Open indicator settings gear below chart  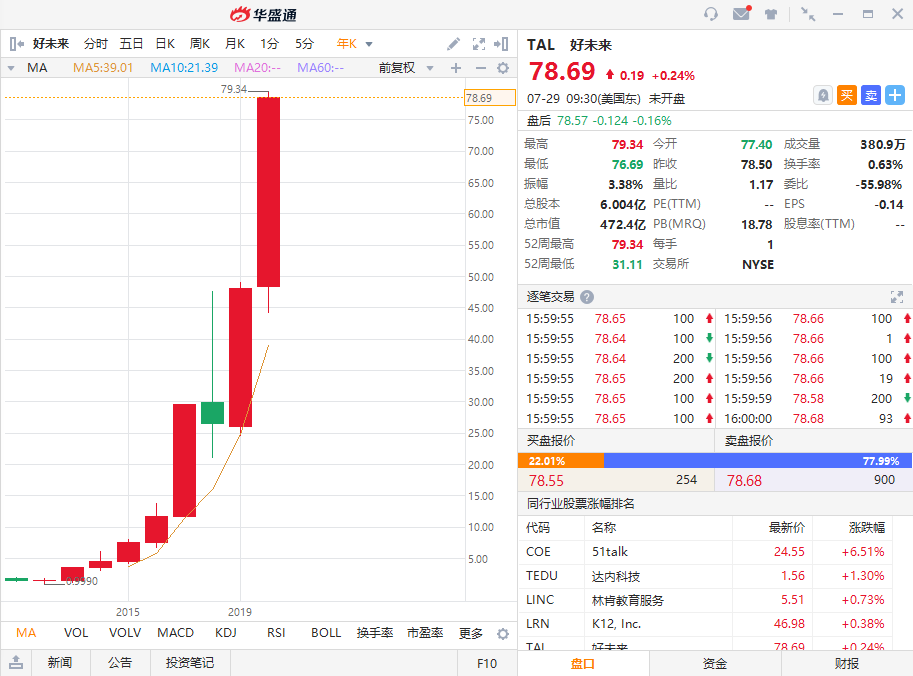(x=503, y=633)
